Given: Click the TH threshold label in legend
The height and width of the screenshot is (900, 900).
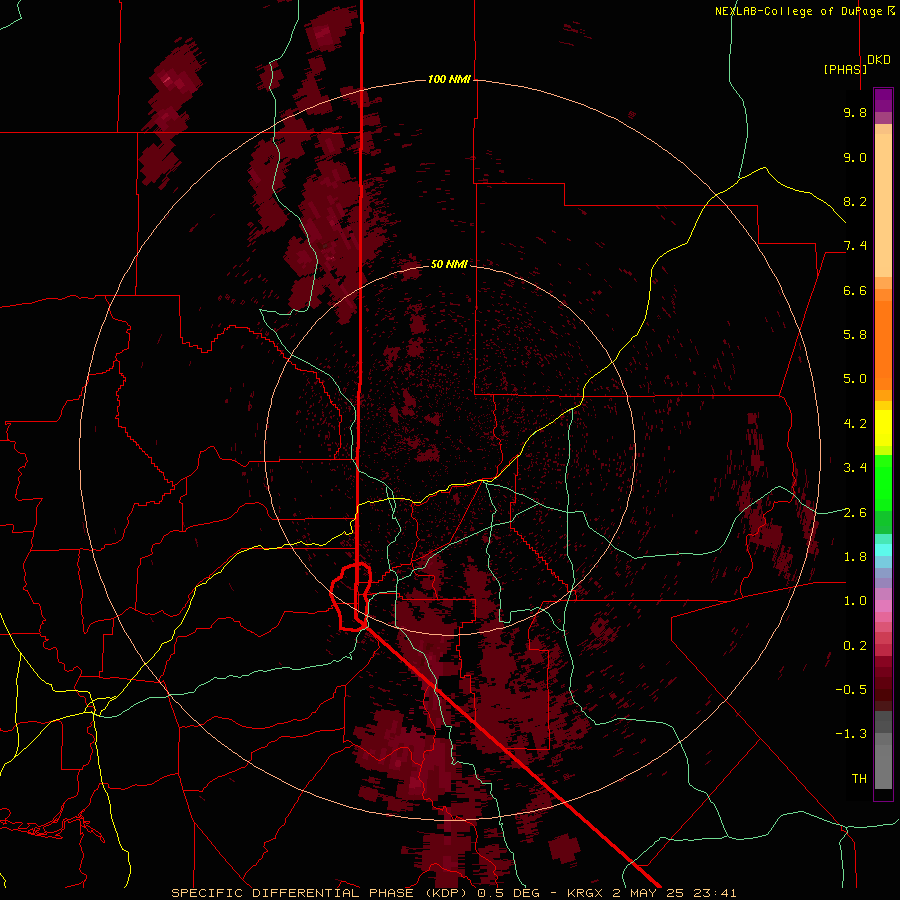Looking at the screenshot, I should tap(859, 779).
